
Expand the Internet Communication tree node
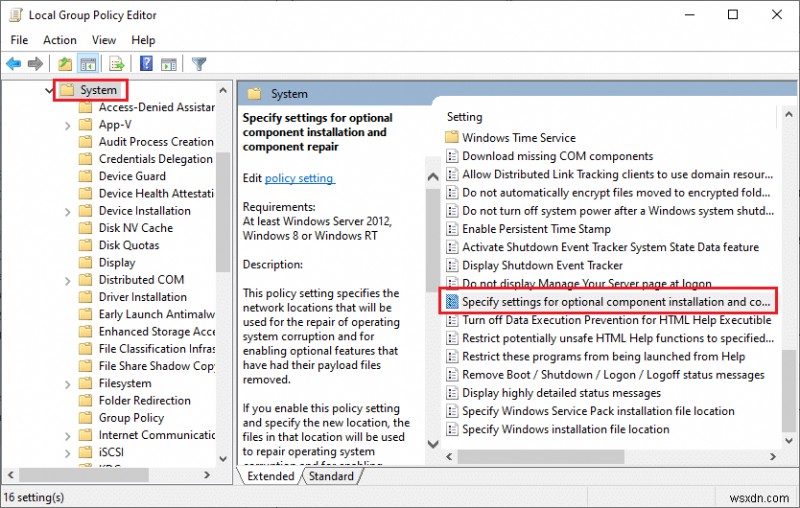[x=67, y=436]
